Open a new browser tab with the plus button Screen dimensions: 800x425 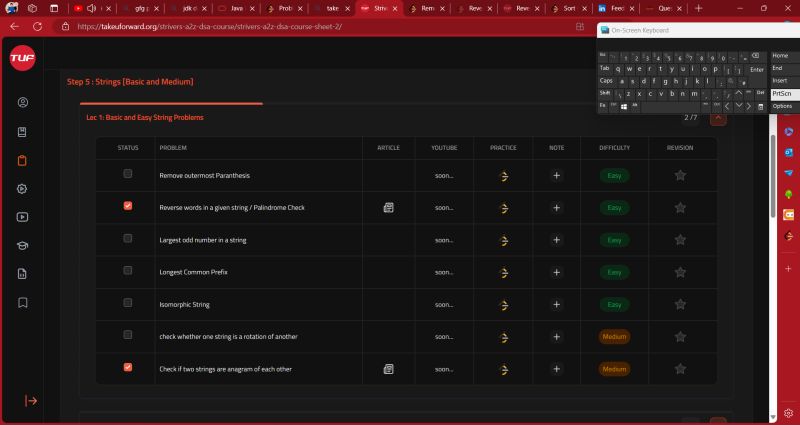698,8
